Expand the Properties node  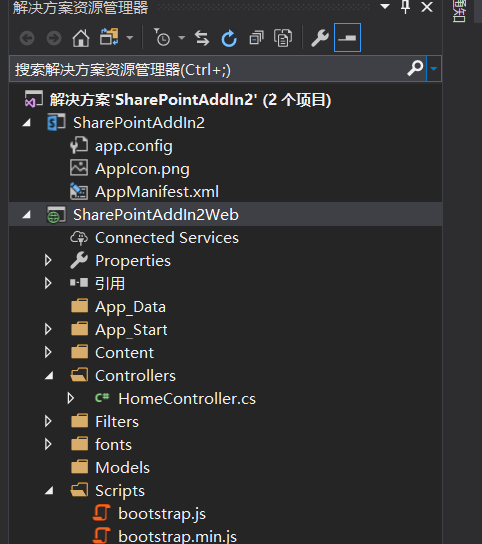pos(48,261)
